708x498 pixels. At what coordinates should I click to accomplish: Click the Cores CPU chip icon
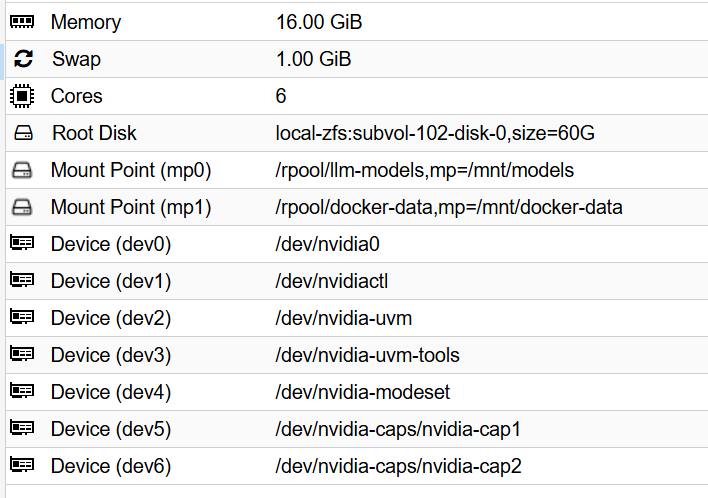click(x=22, y=96)
